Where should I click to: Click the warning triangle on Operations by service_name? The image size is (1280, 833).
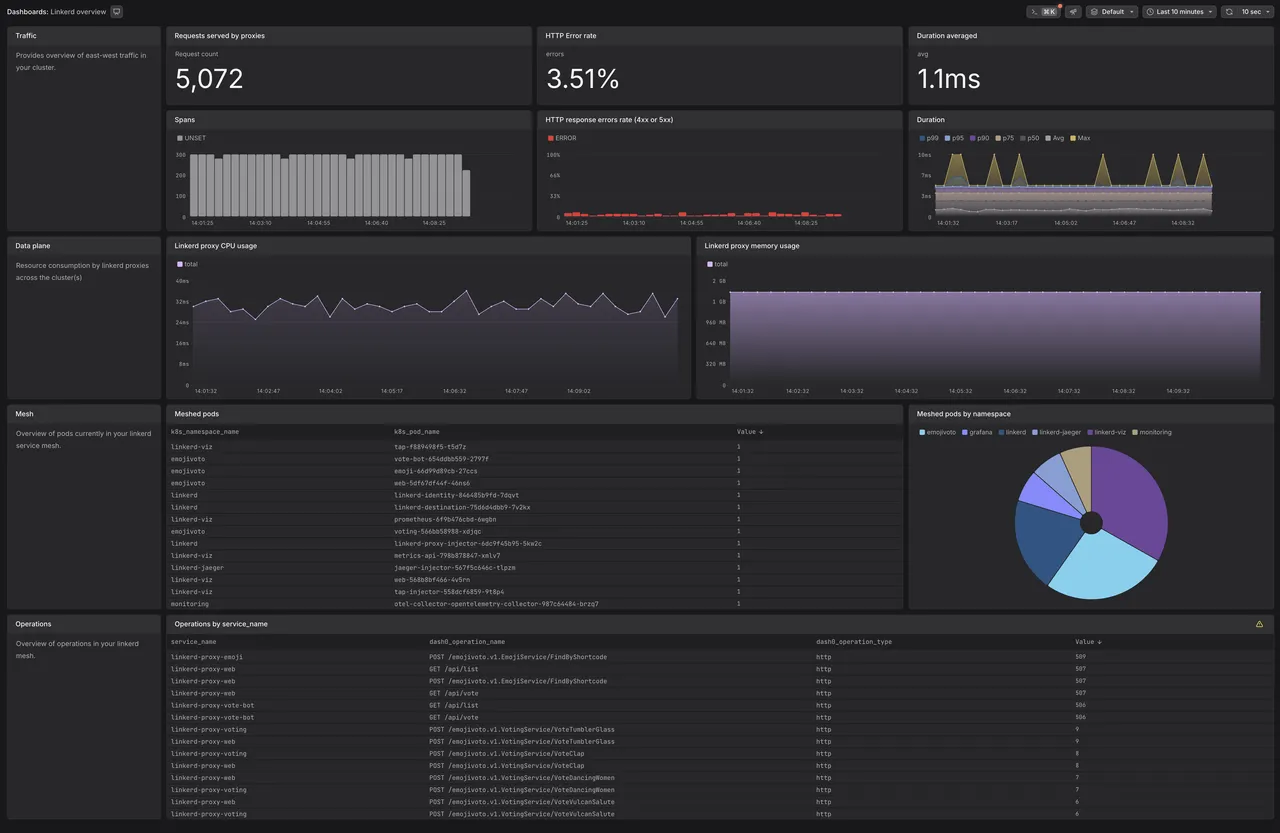tap(1259, 624)
